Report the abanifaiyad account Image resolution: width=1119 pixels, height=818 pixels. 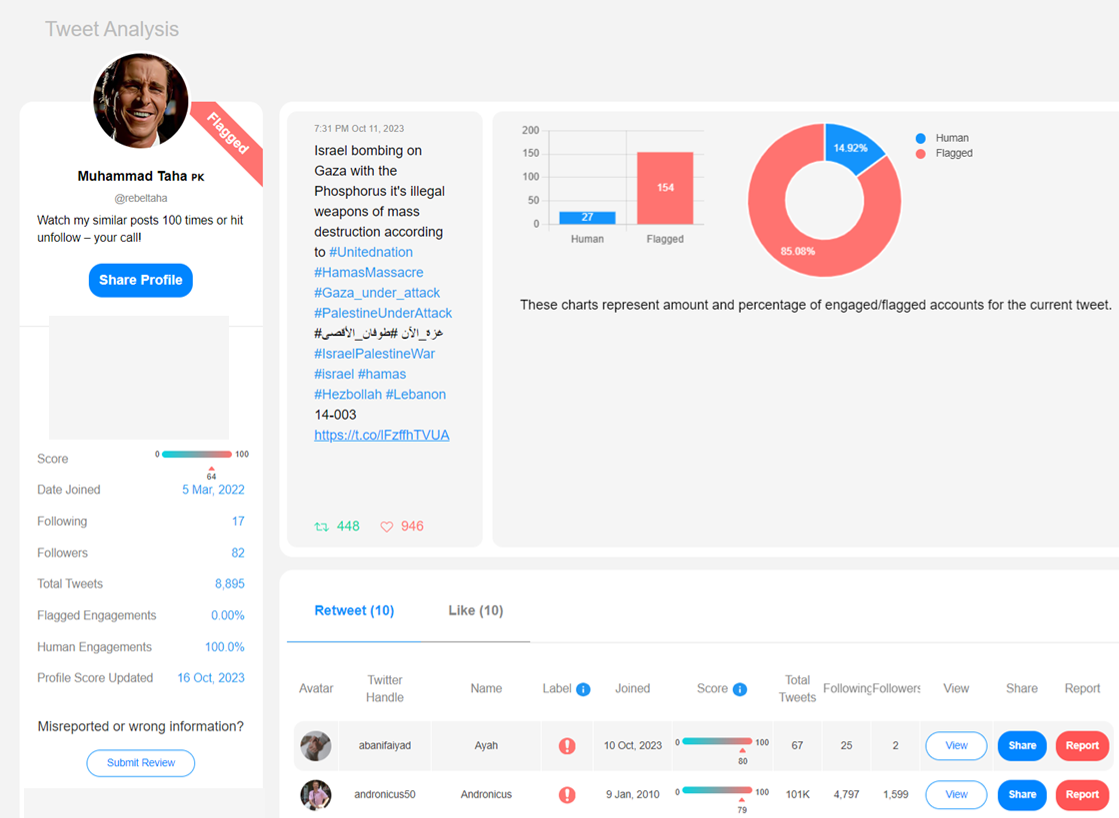[1082, 746]
